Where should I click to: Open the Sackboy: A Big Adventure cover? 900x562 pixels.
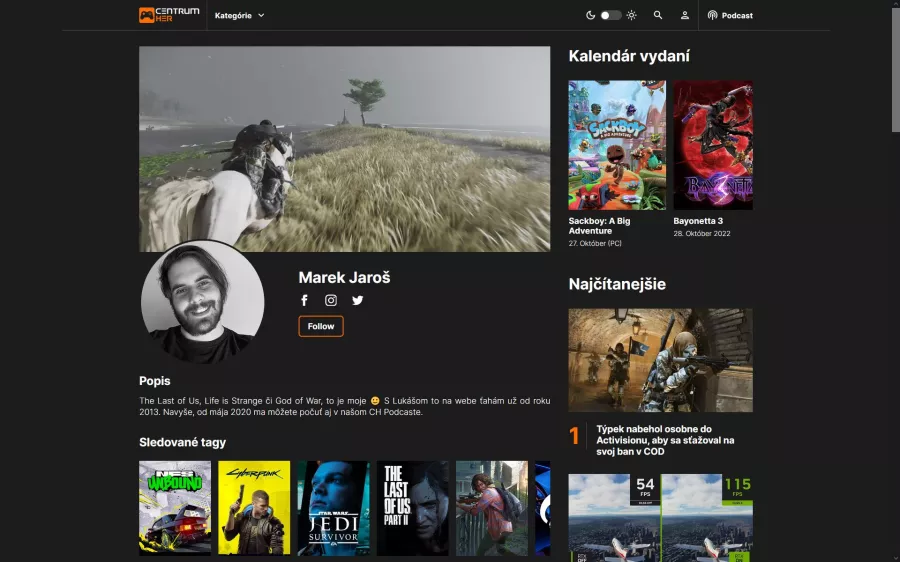(617, 145)
